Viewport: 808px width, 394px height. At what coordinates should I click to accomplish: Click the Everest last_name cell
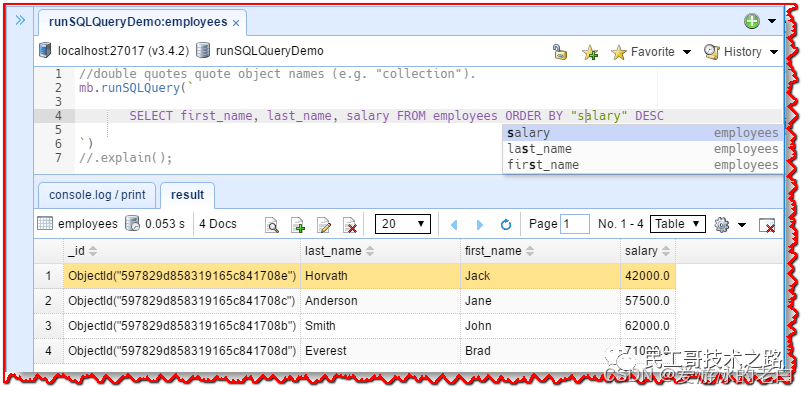(380, 351)
